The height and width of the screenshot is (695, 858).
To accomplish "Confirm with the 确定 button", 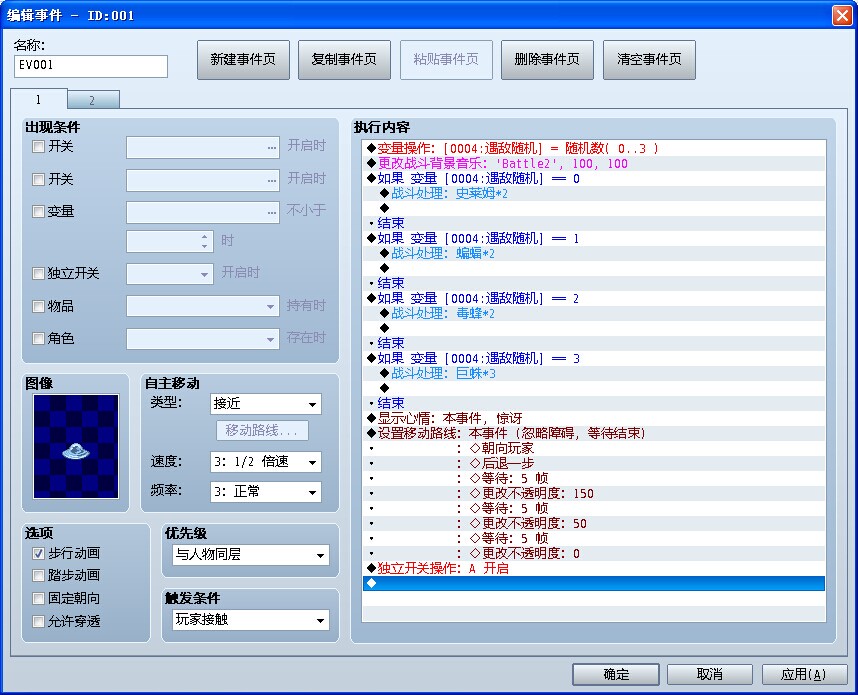I will point(616,674).
